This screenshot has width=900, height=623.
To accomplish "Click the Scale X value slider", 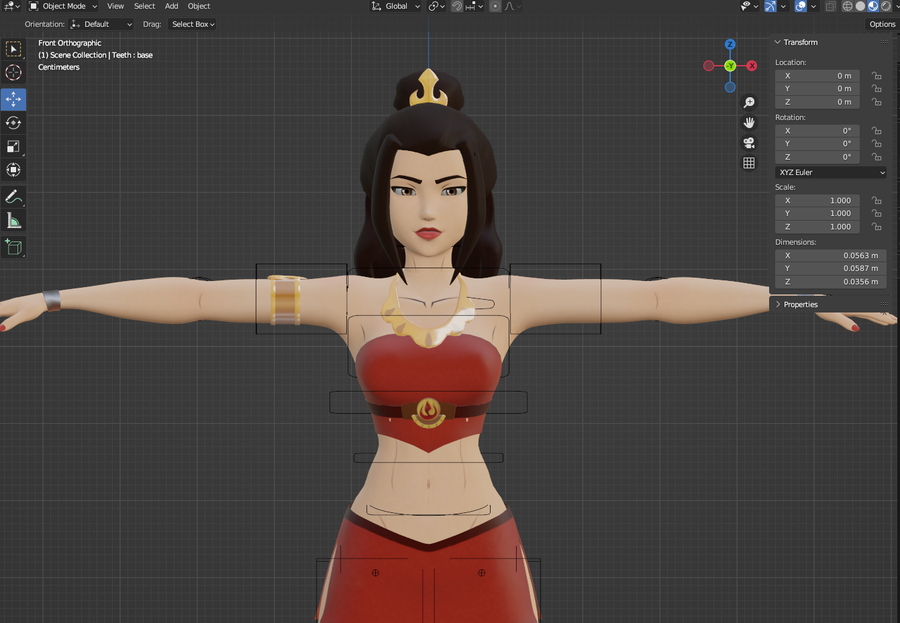I will click(817, 200).
